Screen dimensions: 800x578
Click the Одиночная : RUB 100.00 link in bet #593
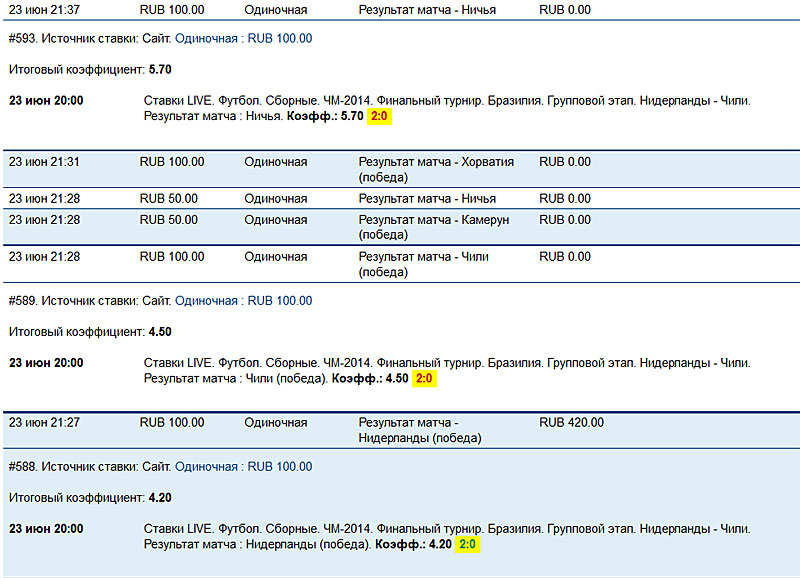point(243,39)
